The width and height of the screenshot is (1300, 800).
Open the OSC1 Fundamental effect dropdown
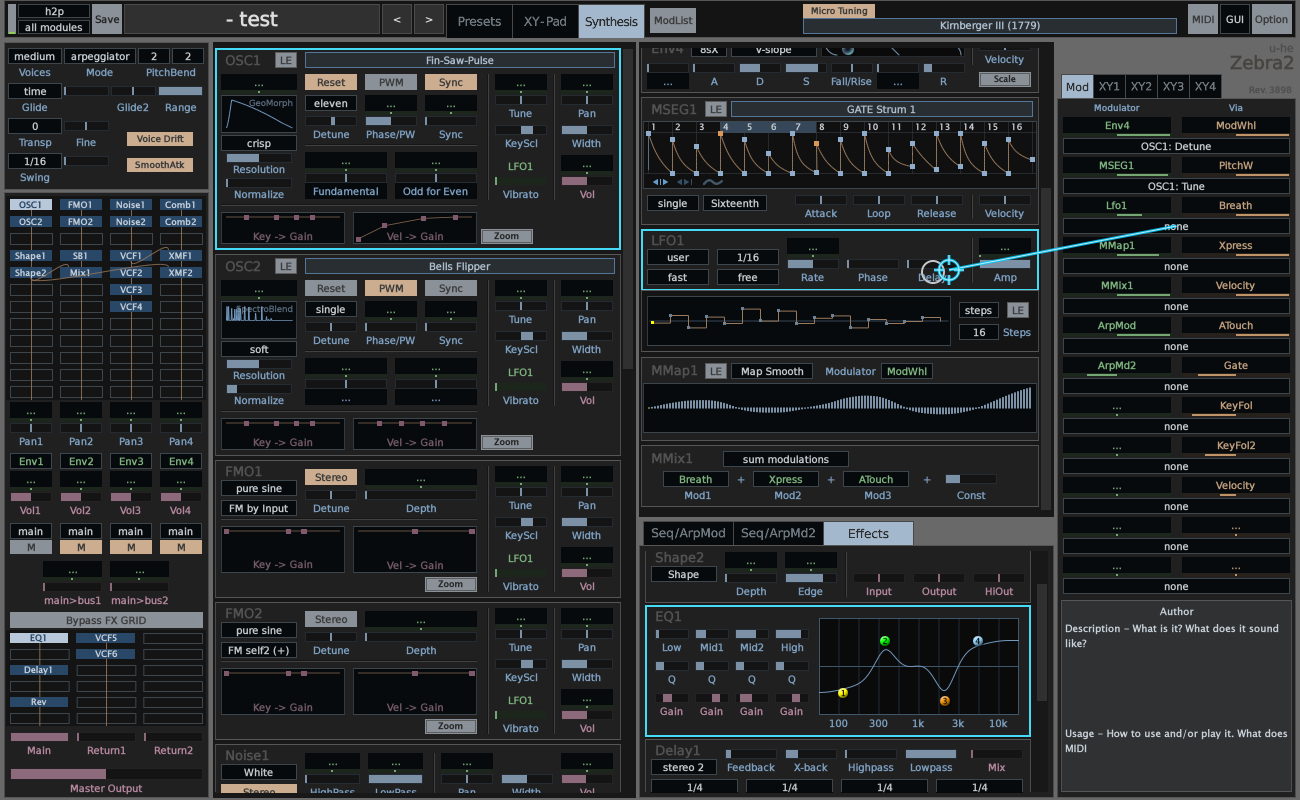tap(346, 191)
